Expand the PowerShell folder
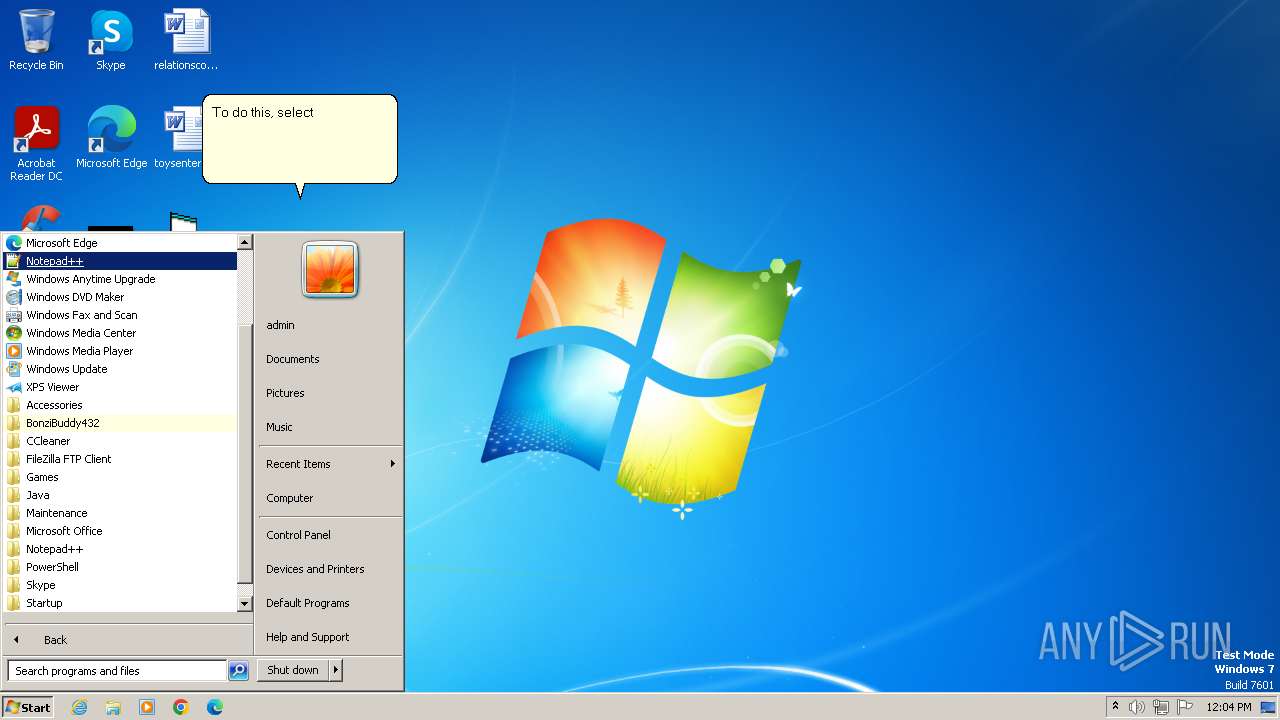 pos(119,567)
